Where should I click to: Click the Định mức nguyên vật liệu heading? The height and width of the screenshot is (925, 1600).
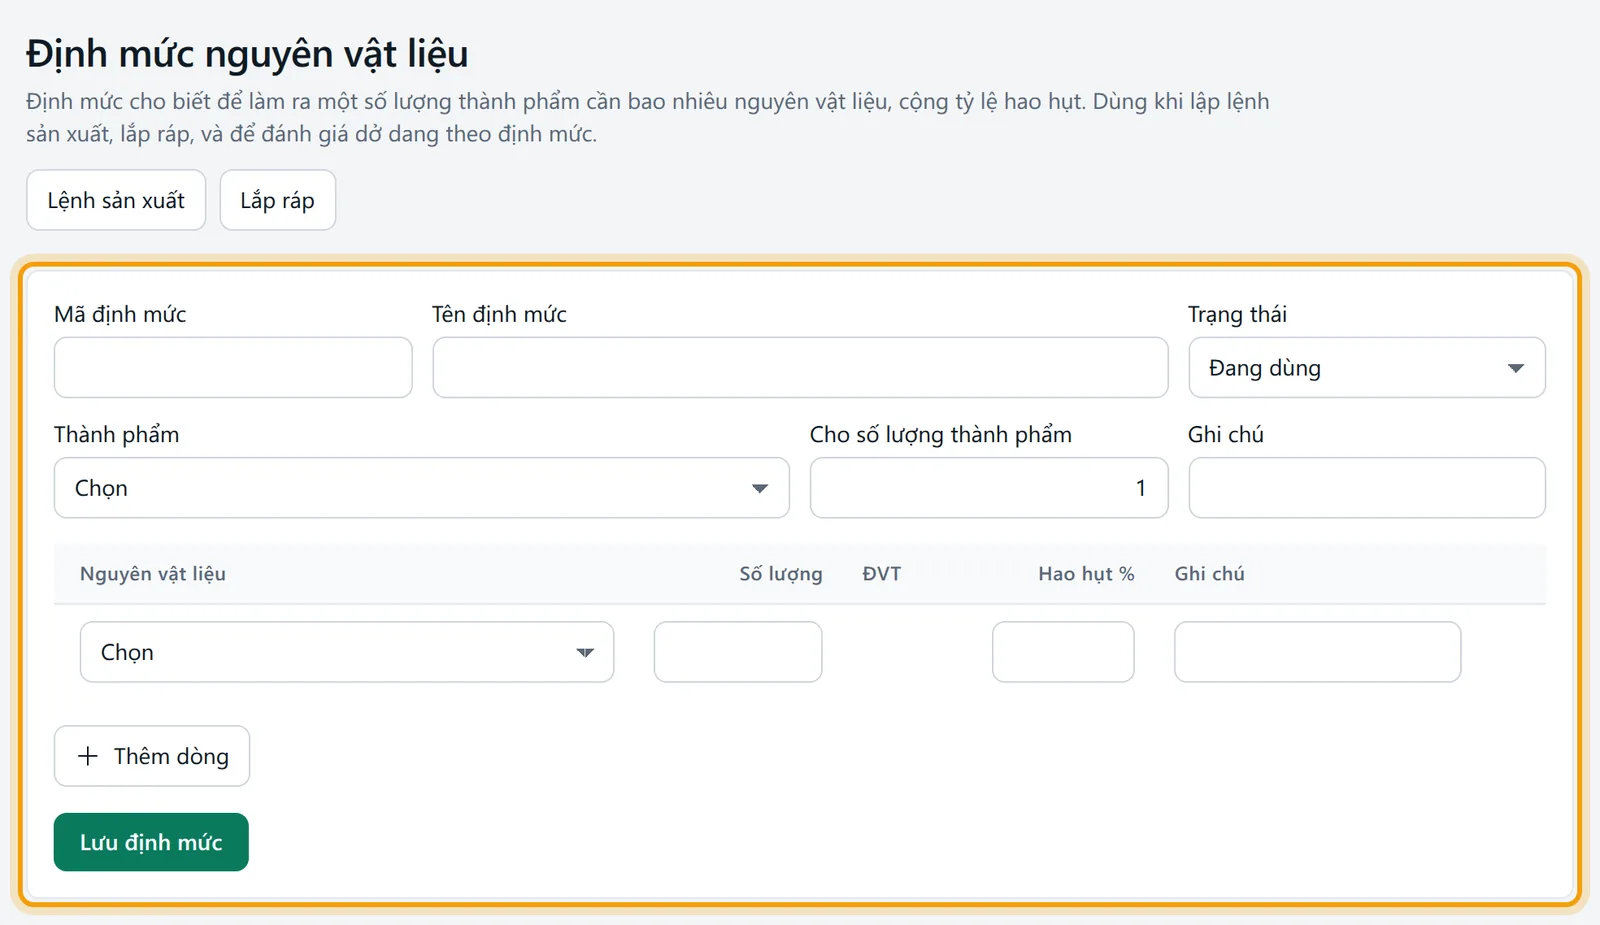[x=247, y=54]
